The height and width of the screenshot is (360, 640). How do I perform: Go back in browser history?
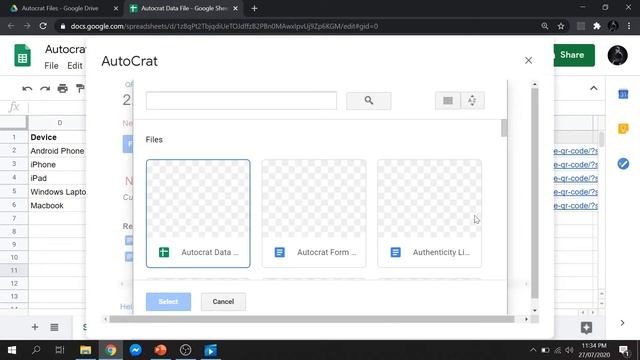(x=11, y=26)
